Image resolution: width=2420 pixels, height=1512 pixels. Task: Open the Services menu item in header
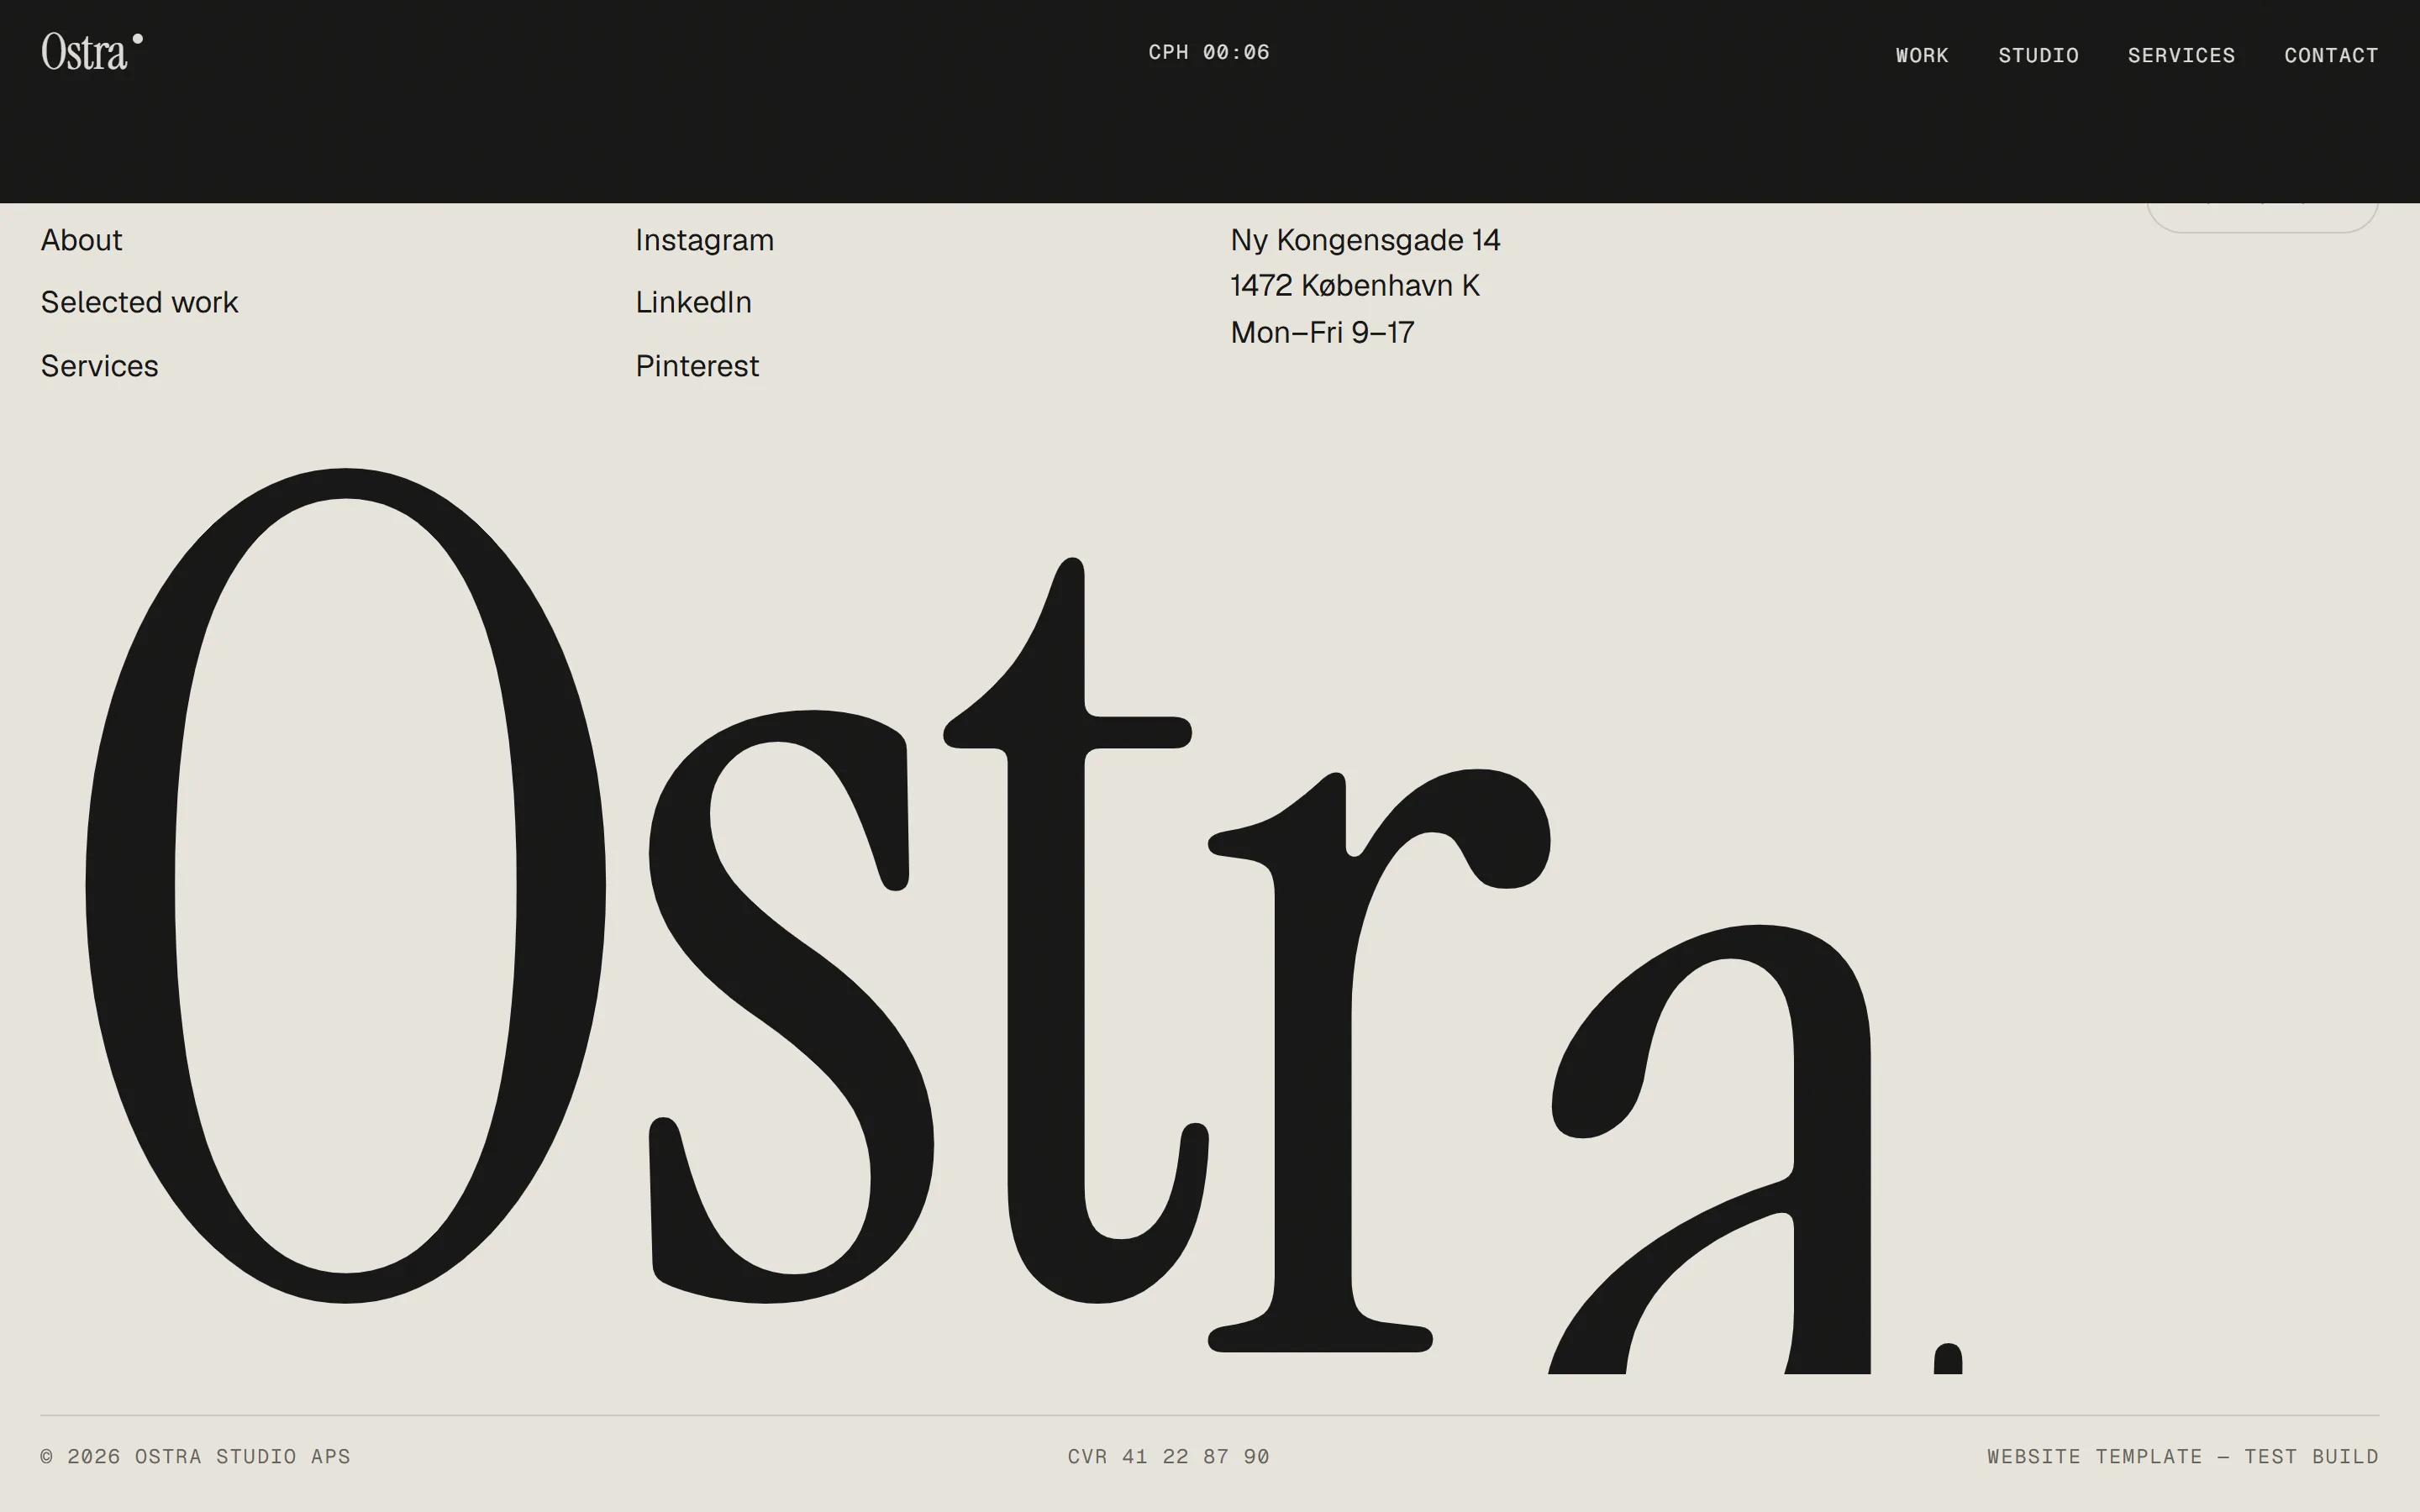(2181, 55)
